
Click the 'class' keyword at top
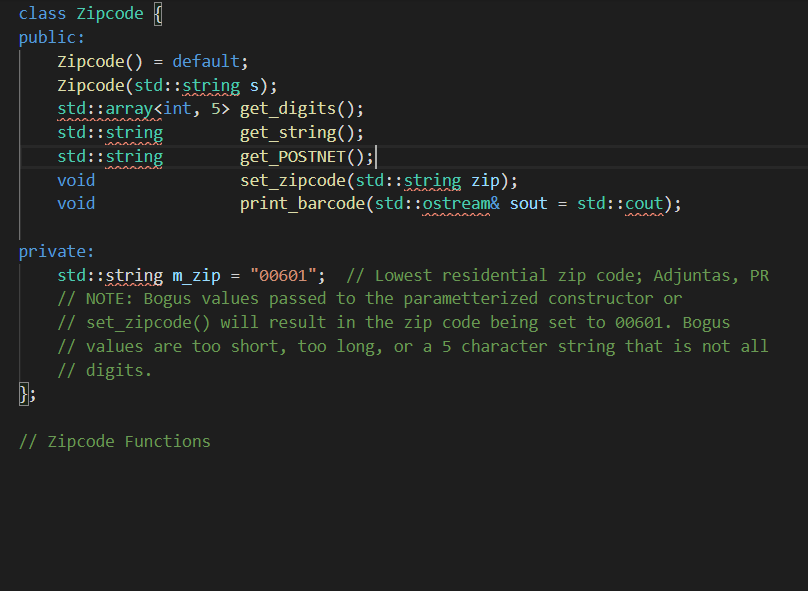click(42, 13)
